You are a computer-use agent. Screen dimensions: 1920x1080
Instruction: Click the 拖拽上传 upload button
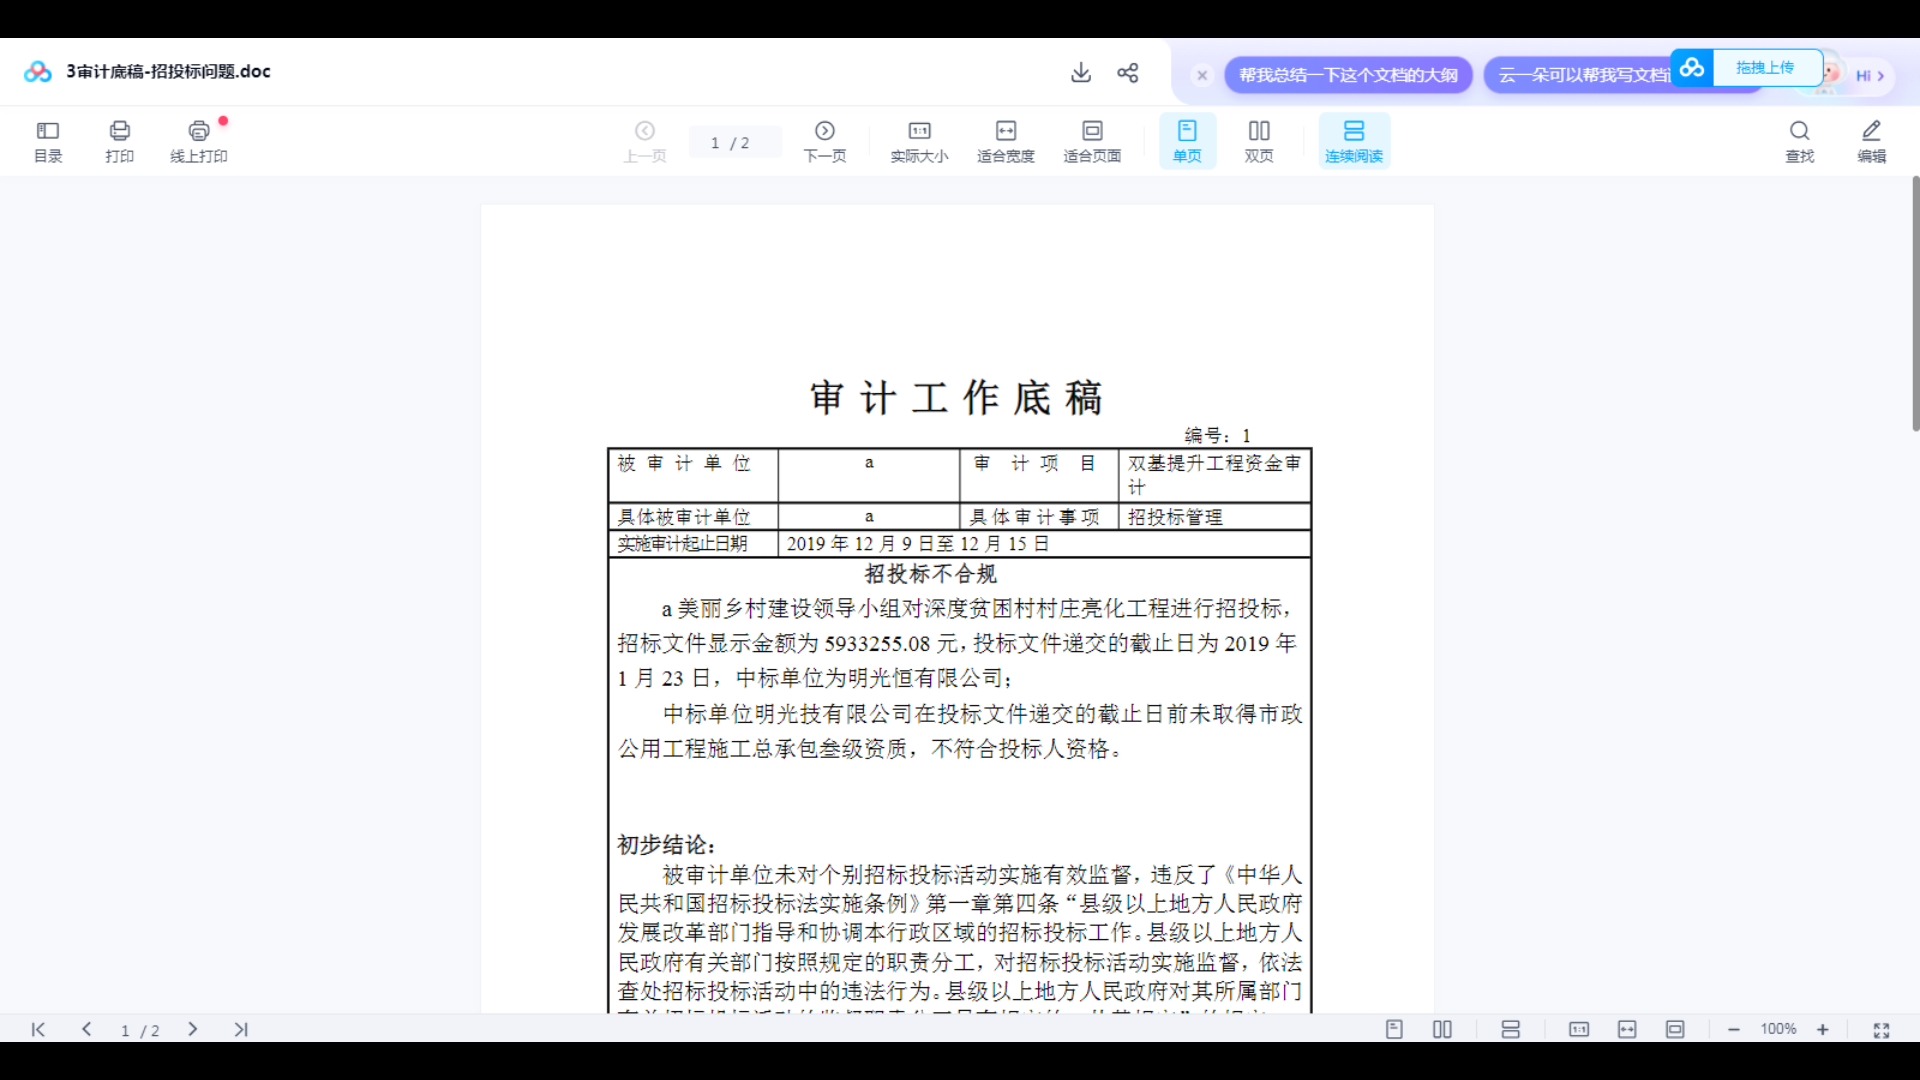pos(1766,67)
